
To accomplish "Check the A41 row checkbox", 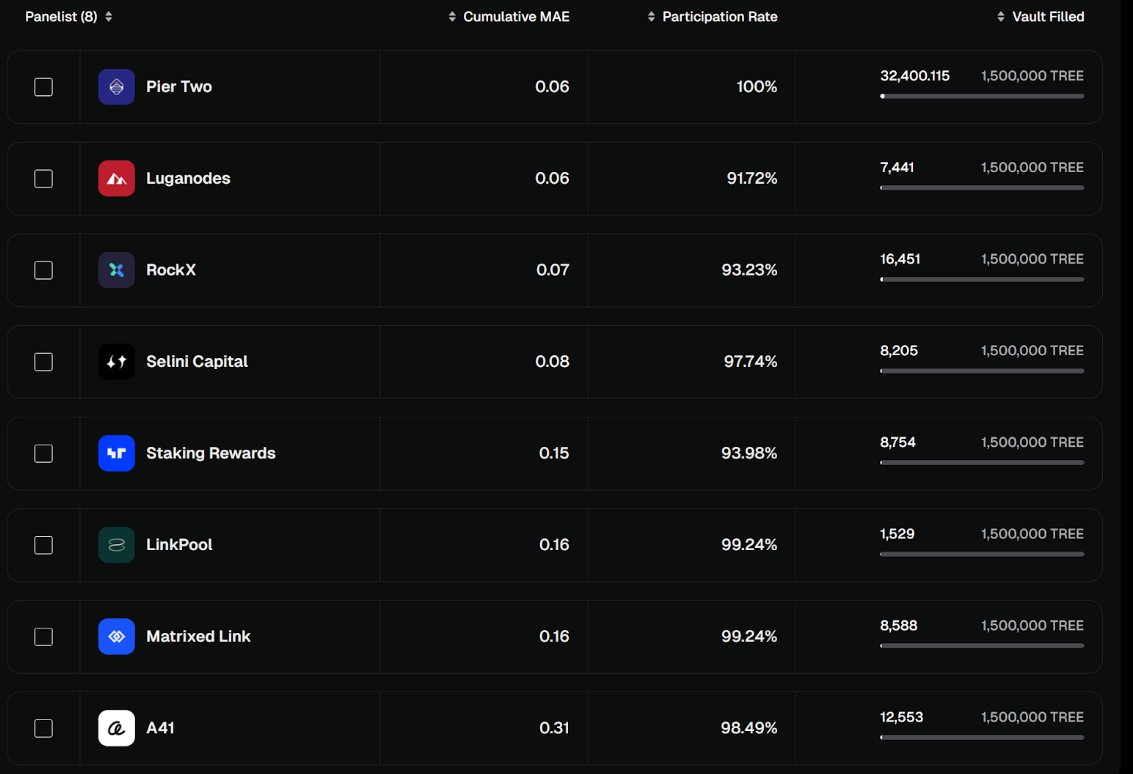I will (43, 728).
